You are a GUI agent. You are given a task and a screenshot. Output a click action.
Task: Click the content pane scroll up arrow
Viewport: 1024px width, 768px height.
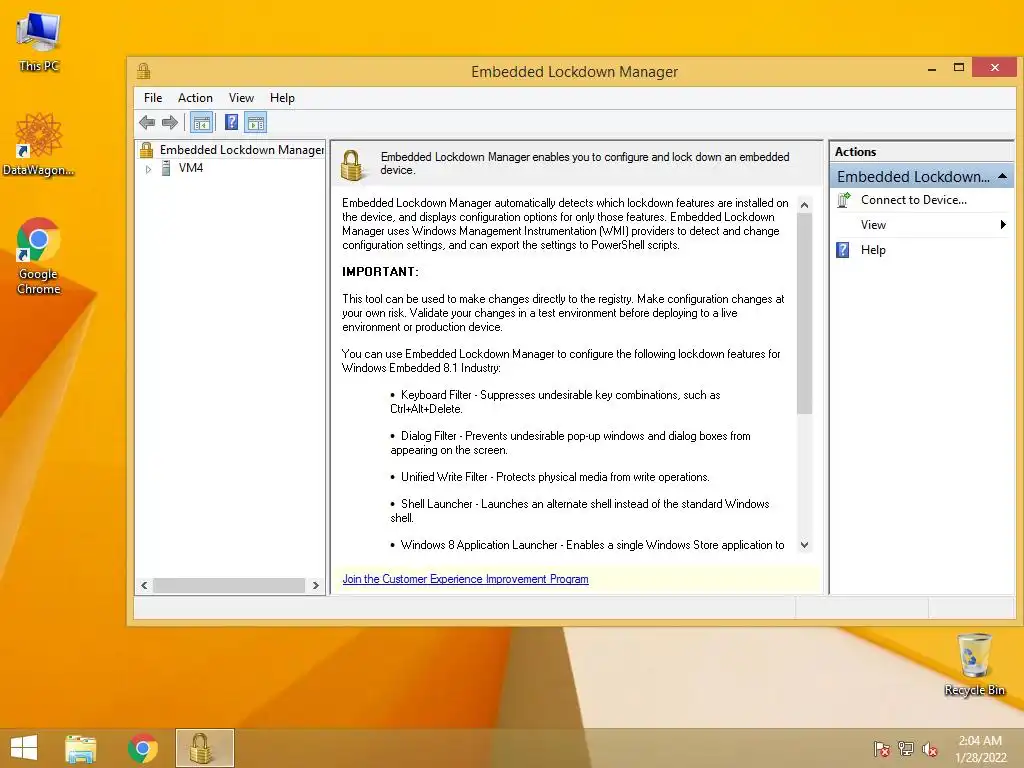tap(805, 205)
